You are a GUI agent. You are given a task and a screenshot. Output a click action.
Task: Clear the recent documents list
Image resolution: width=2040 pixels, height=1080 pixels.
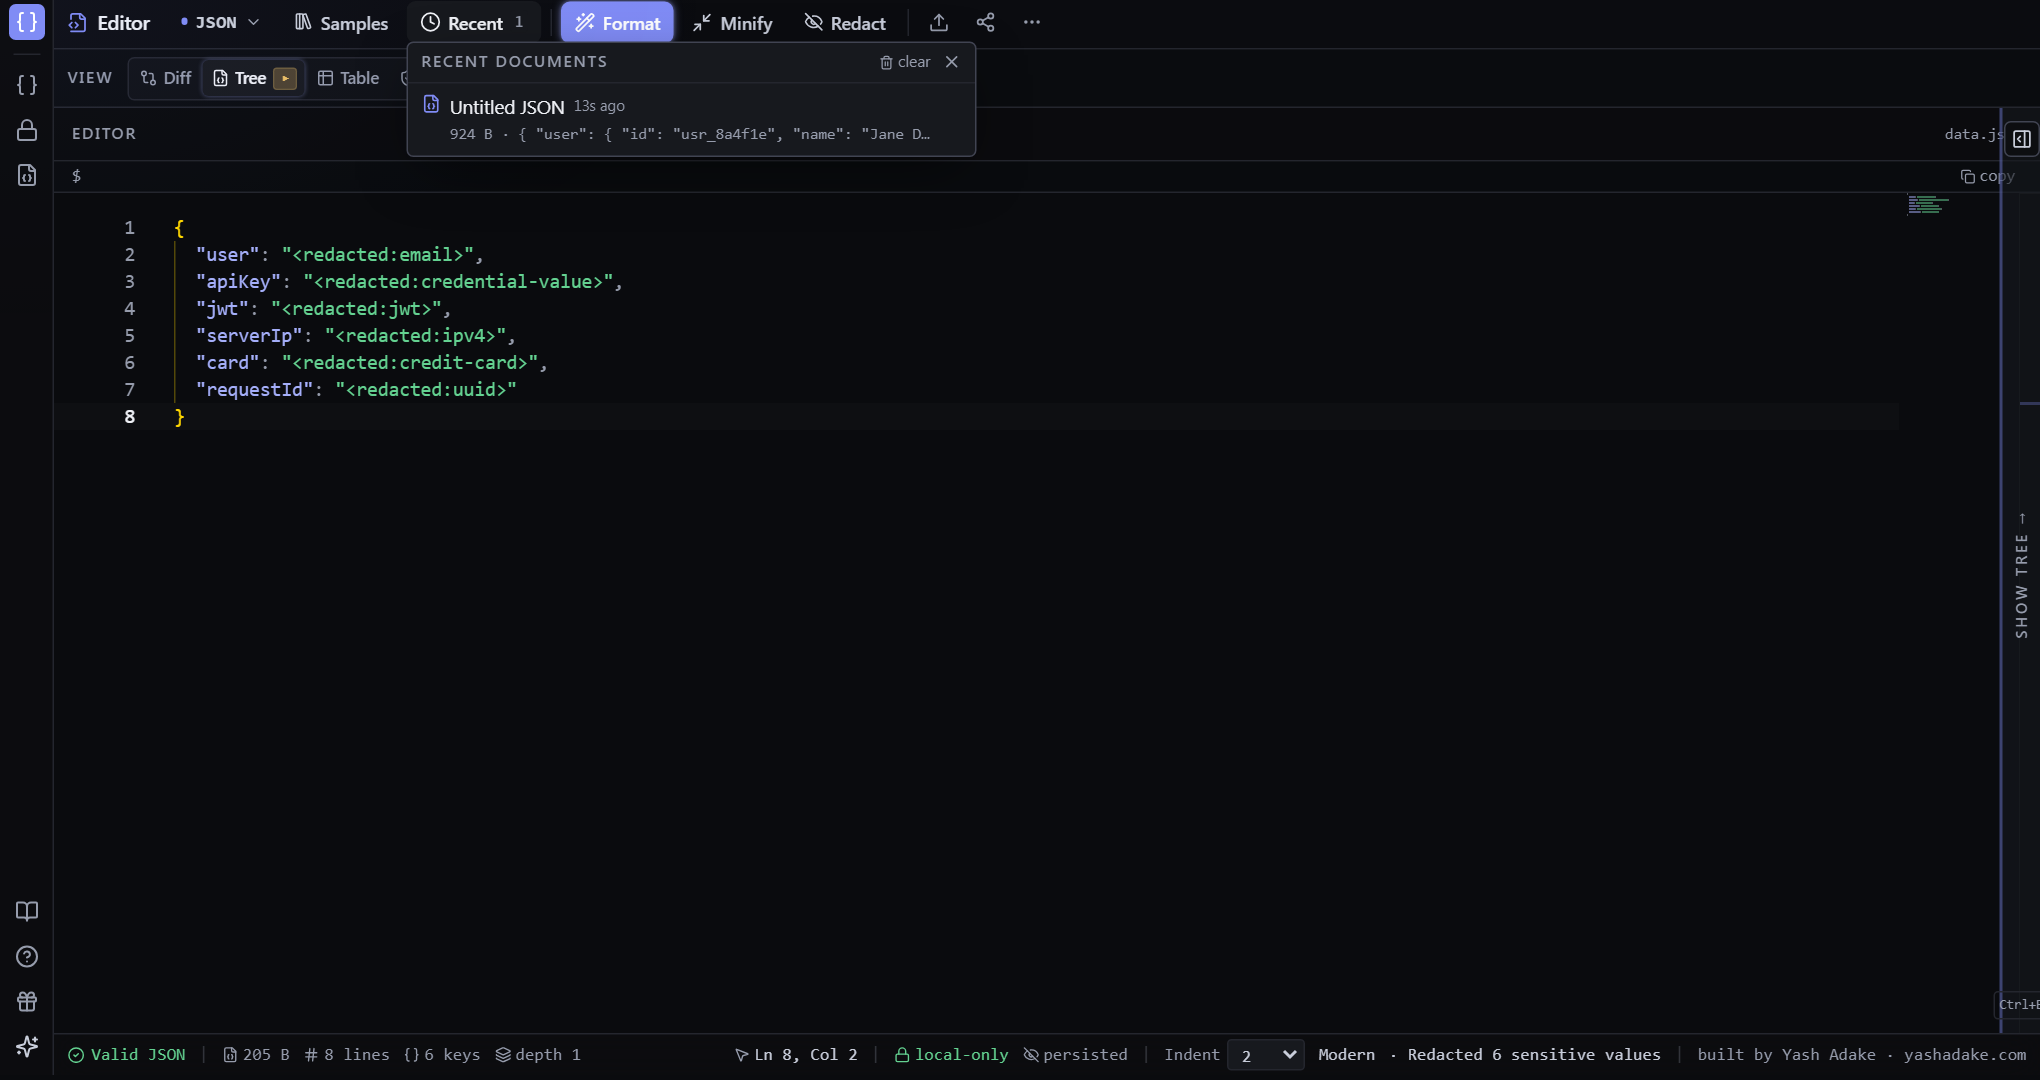905,62
